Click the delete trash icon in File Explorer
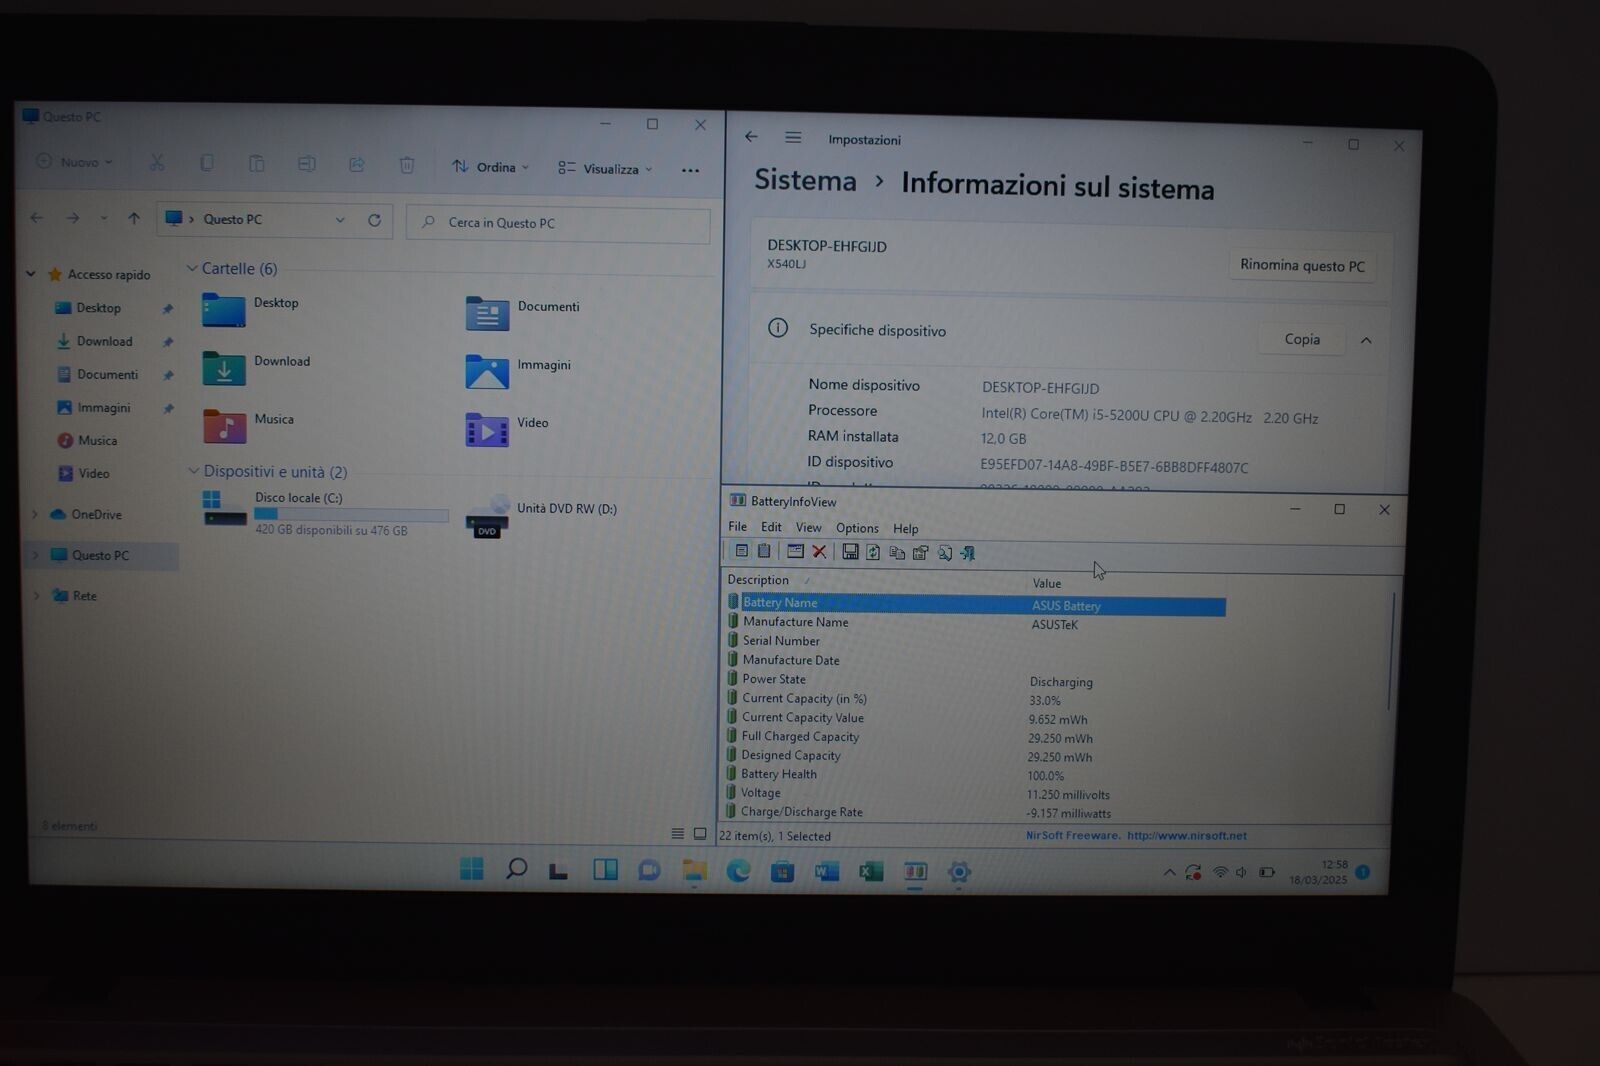The height and width of the screenshot is (1066, 1600). point(407,165)
